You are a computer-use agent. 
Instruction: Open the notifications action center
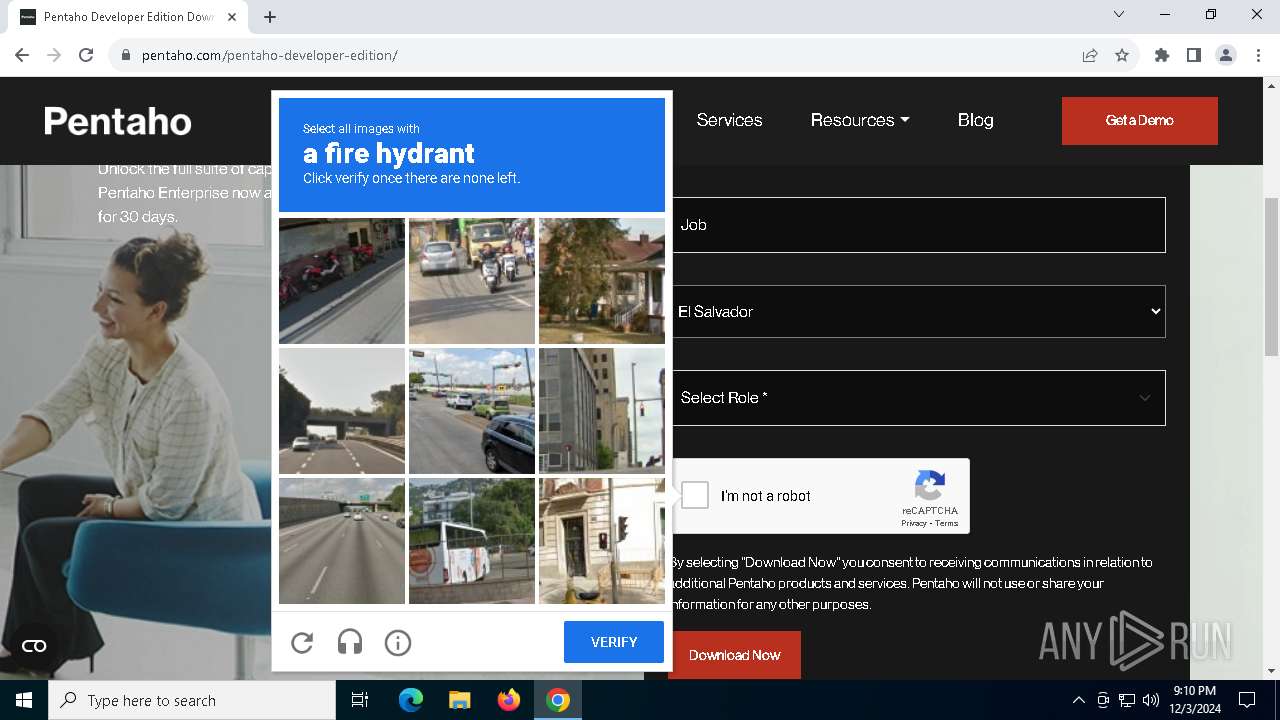[x=1247, y=700]
